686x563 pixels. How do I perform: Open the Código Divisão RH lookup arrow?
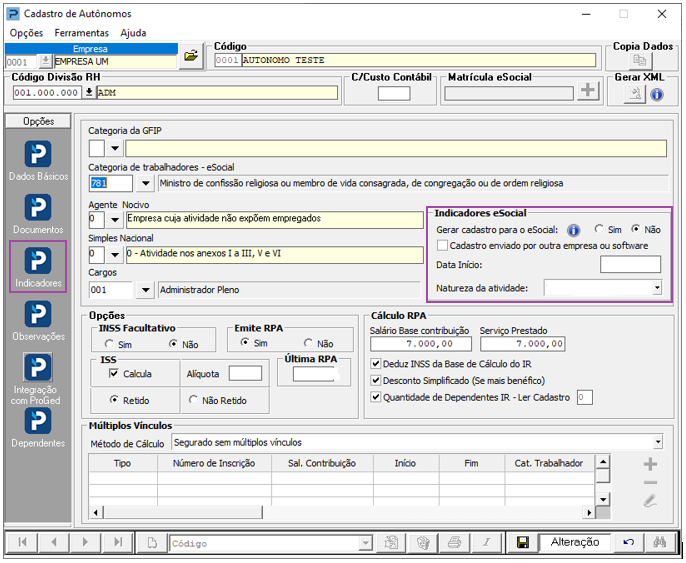(89, 92)
